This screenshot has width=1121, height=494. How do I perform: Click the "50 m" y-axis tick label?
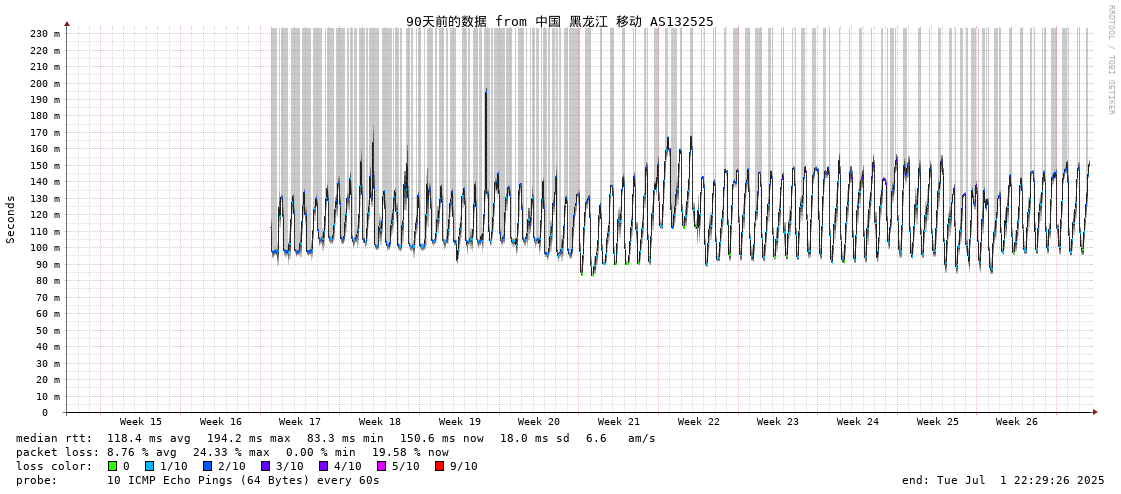[x=48, y=330]
